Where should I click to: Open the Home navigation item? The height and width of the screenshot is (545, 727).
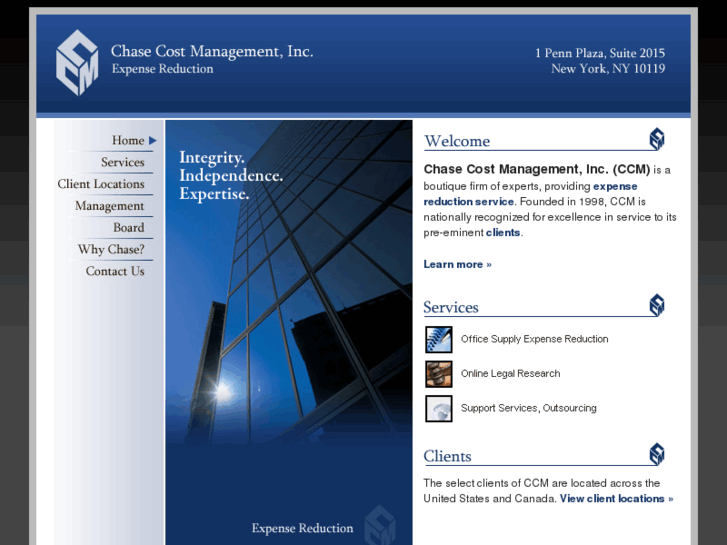coord(128,140)
